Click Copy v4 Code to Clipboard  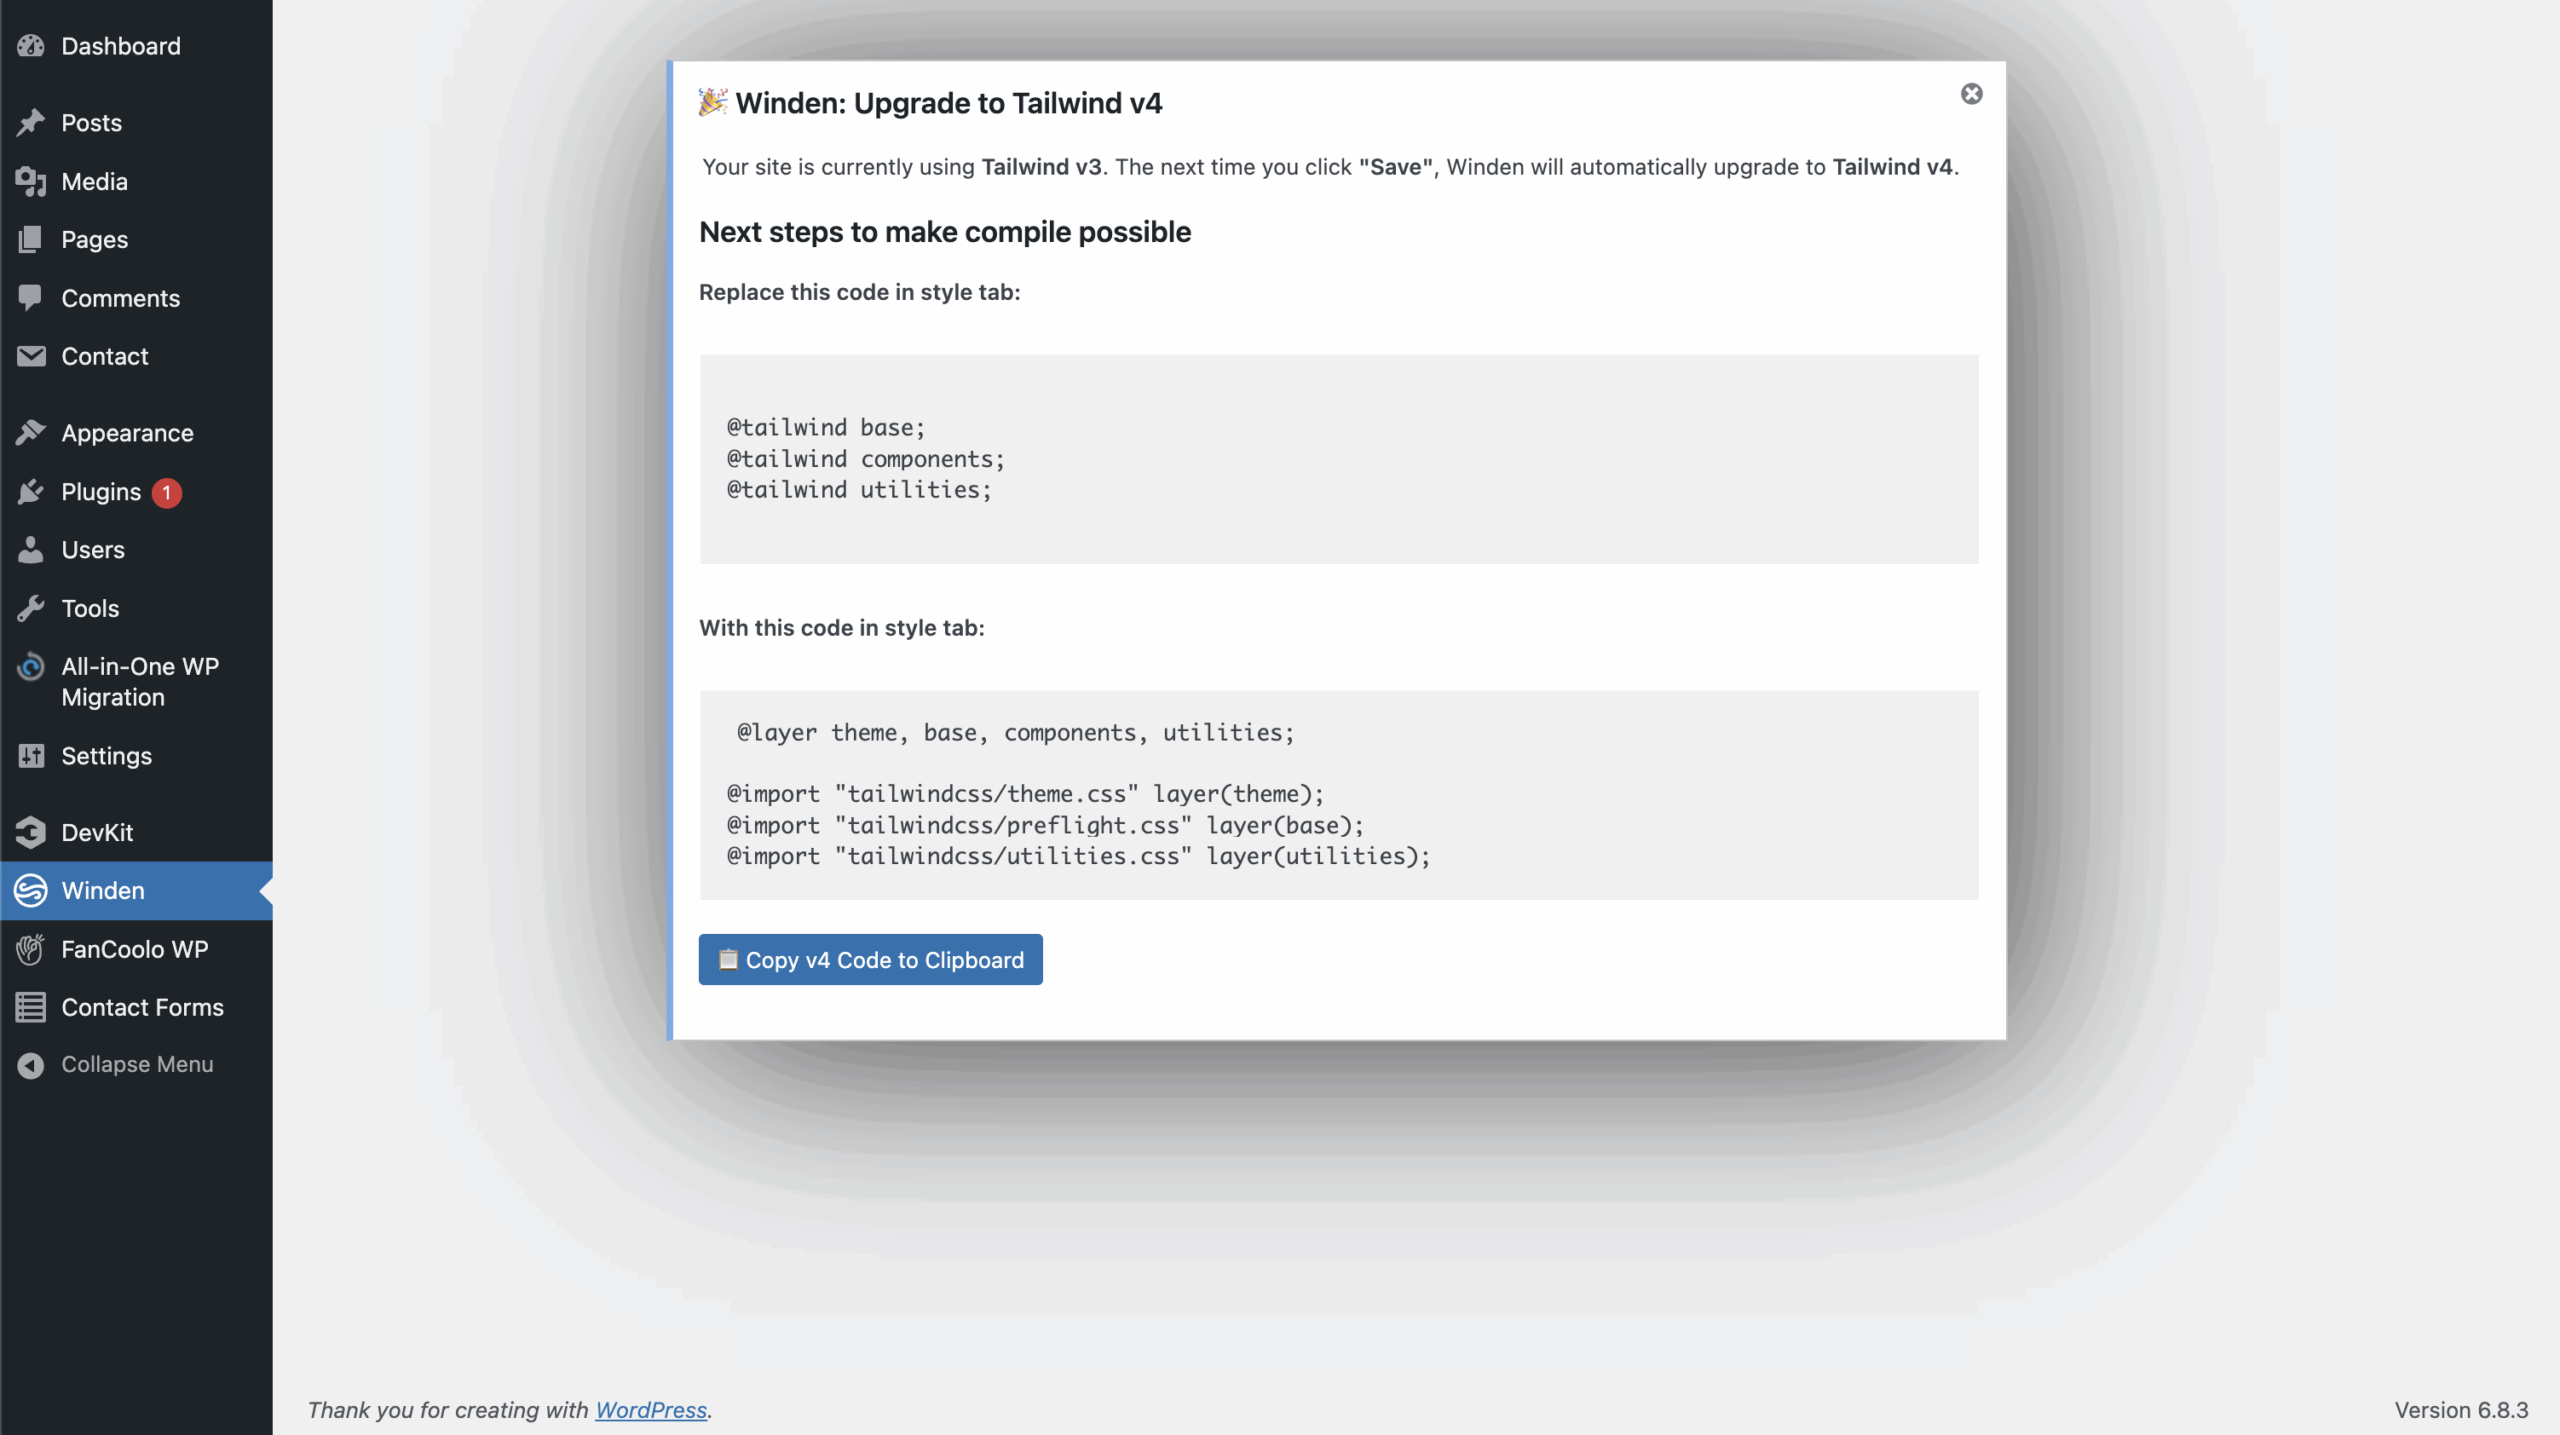click(x=869, y=959)
